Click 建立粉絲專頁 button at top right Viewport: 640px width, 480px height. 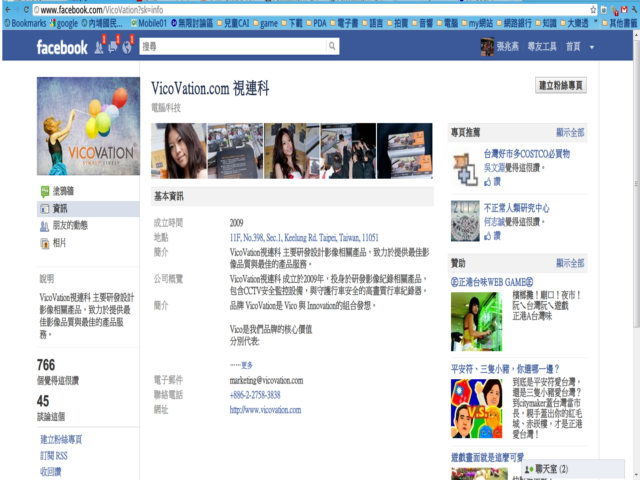[x=561, y=86]
